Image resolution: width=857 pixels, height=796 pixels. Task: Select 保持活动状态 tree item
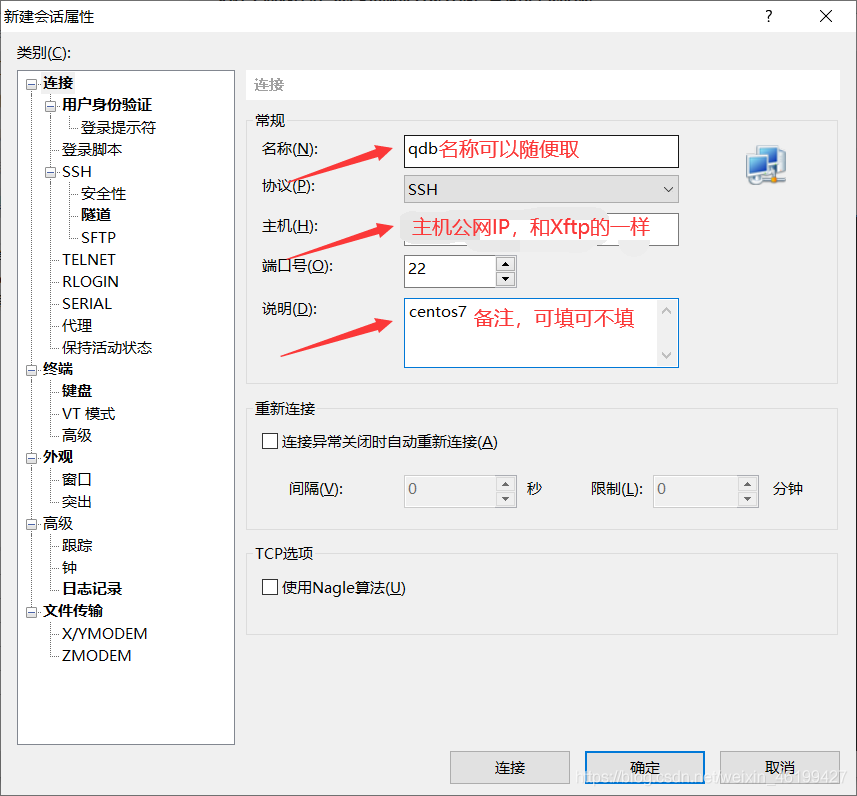pyautogui.click(x=107, y=348)
